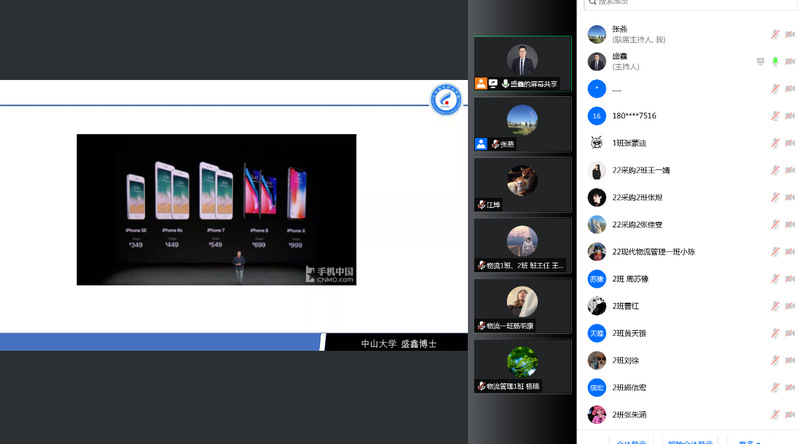Click the iPhone lineup image on shared slide

[216, 209]
